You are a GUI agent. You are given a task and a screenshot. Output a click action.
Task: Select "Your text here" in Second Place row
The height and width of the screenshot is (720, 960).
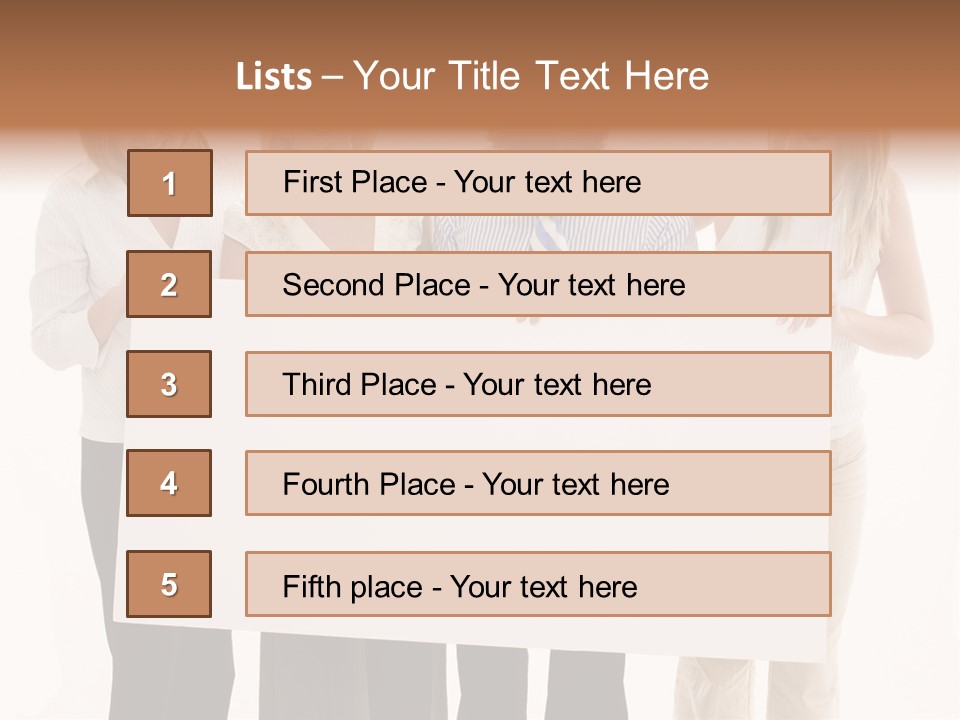(x=591, y=285)
